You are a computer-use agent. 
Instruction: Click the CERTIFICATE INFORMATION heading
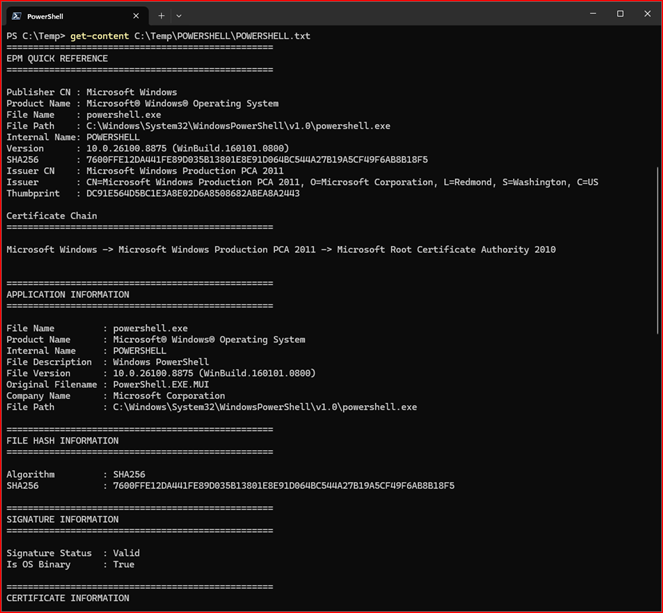pos(68,598)
